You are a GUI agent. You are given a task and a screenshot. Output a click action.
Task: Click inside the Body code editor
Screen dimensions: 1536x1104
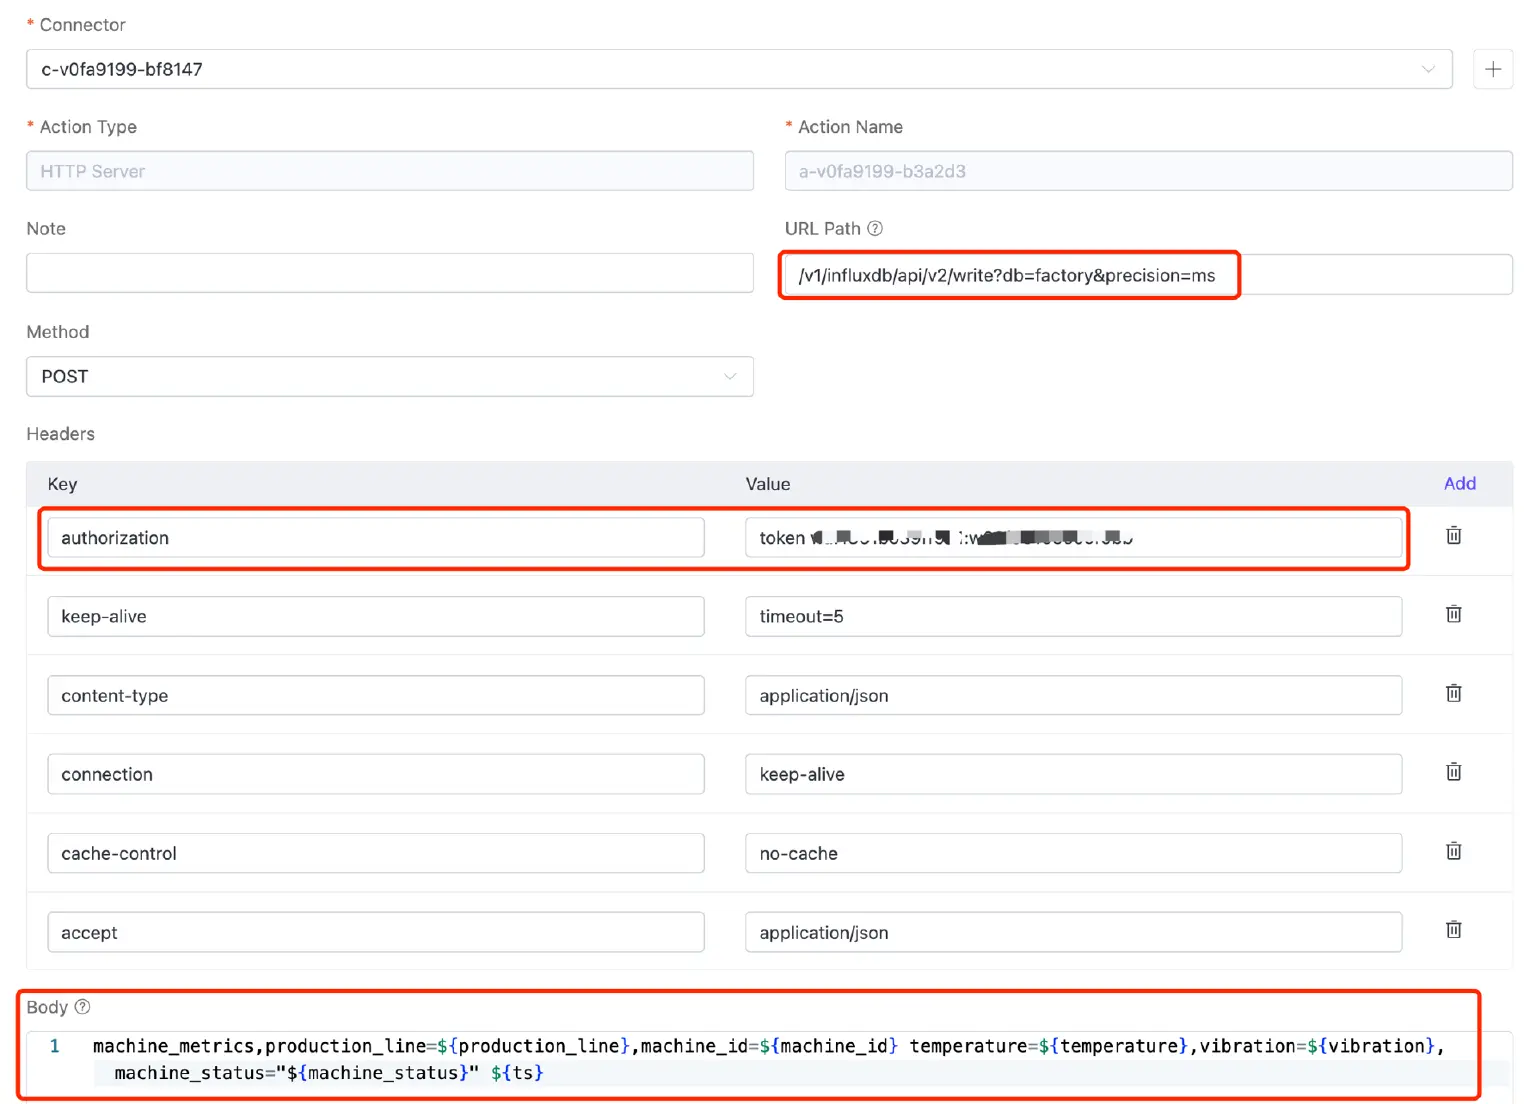(x=770, y=1059)
